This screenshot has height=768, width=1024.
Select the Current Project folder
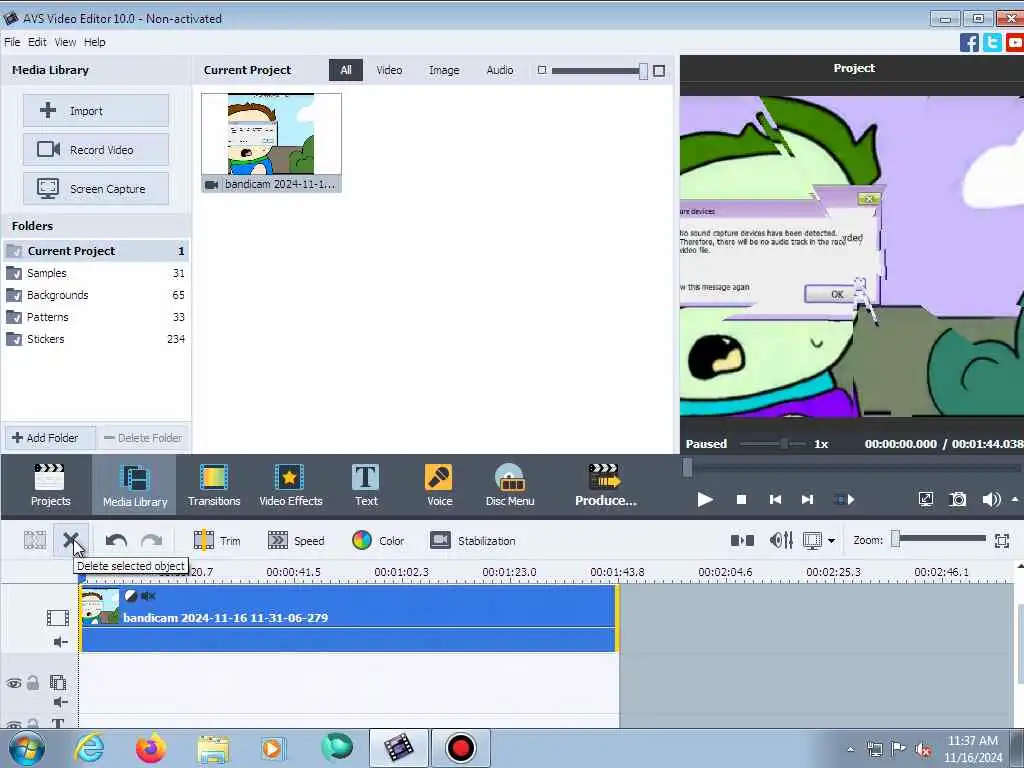[96, 251]
